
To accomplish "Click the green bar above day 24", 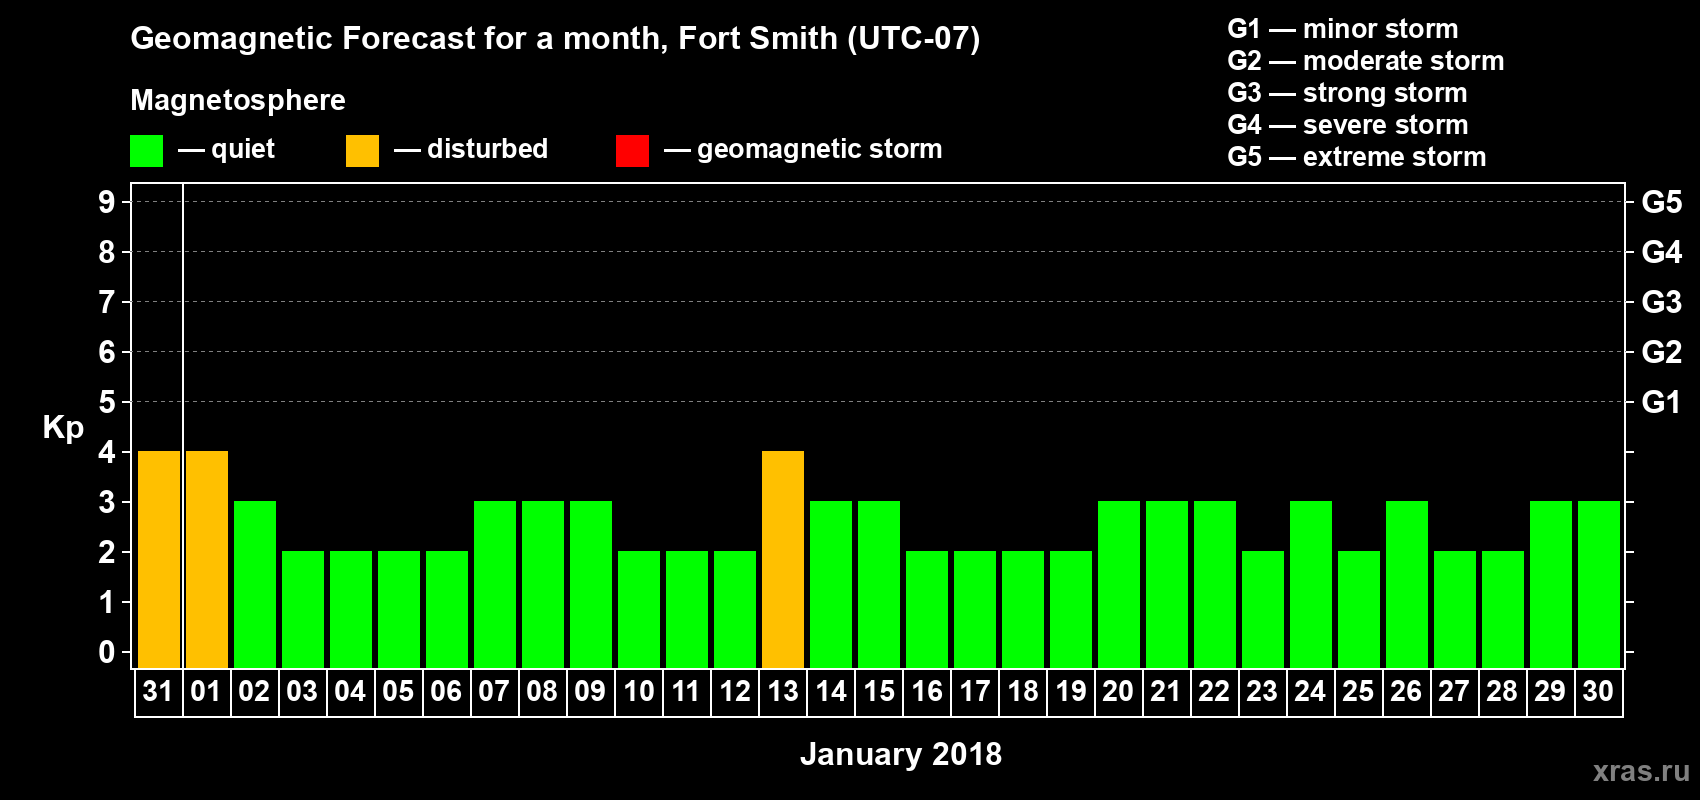I will pos(1311,585).
